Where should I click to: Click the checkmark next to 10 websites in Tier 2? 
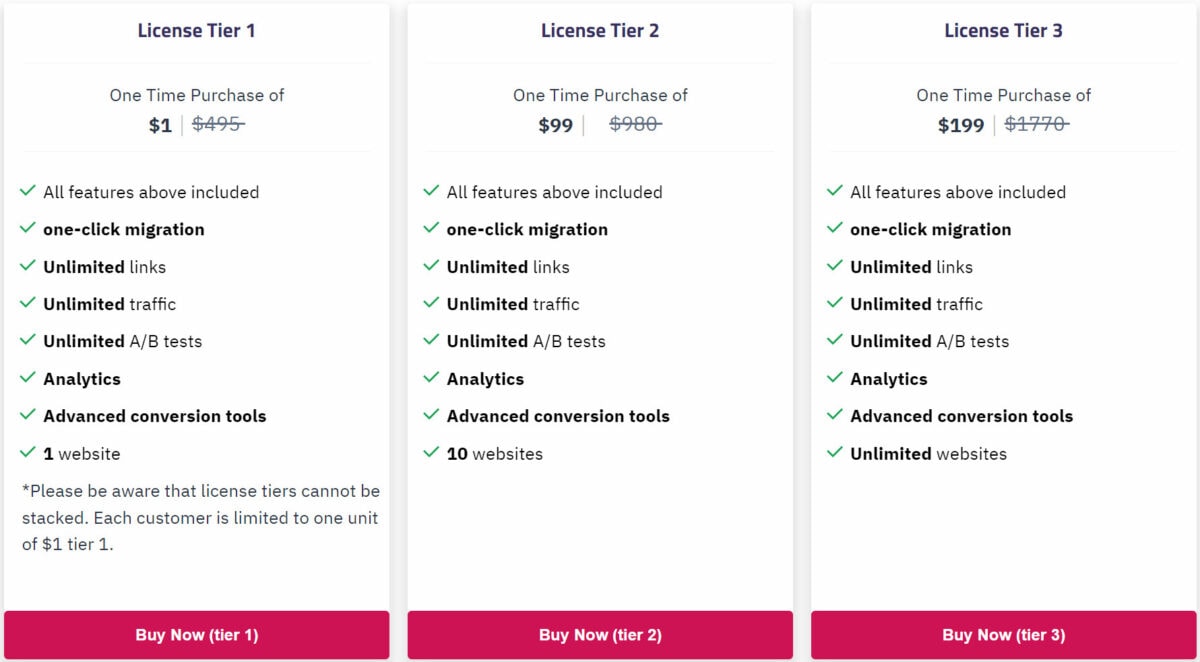pyautogui.click(x=431, y=453)
